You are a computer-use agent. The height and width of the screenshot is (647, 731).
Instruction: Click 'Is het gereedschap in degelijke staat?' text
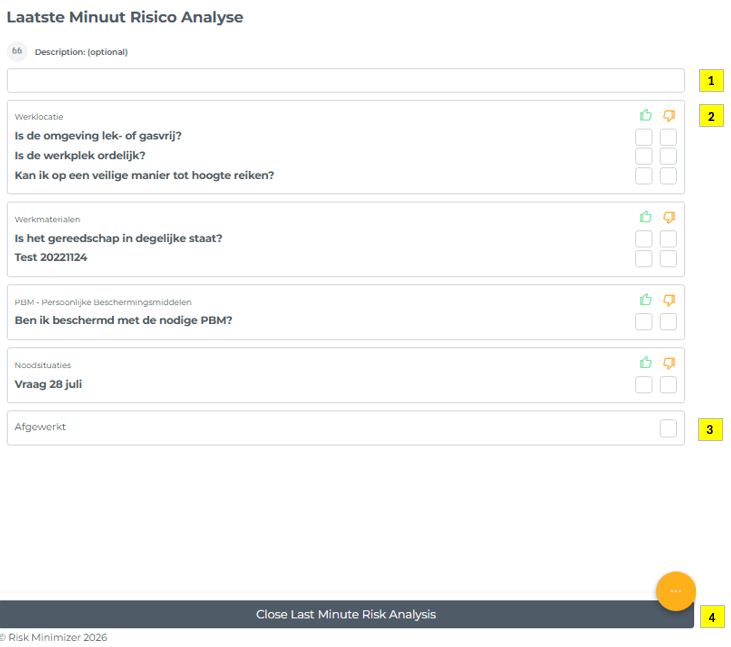tap(118, 238)
